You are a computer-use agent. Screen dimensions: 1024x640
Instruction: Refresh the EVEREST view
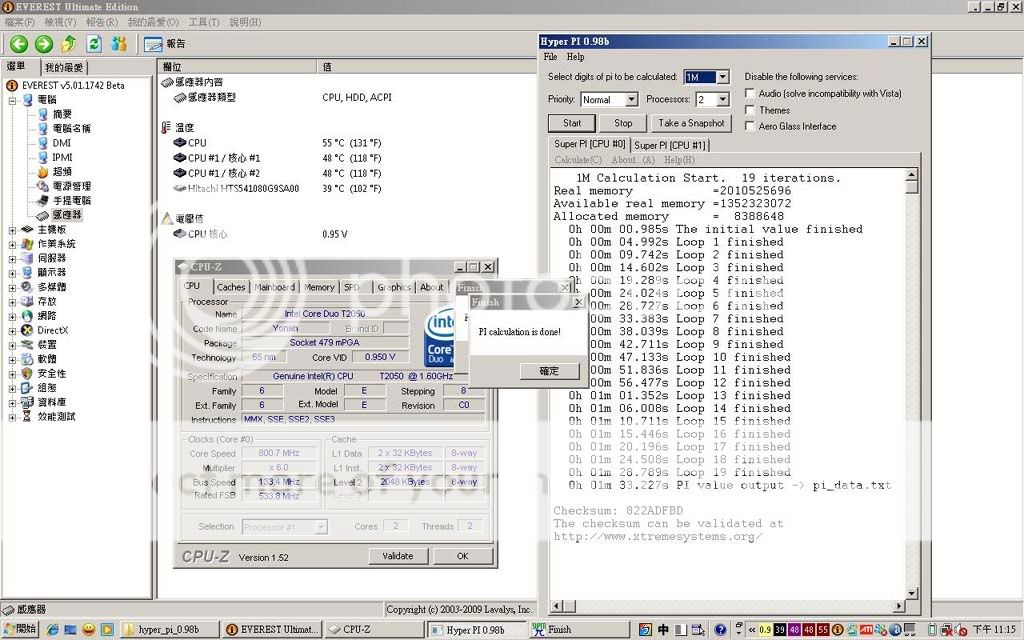click(x=94, y=44)
